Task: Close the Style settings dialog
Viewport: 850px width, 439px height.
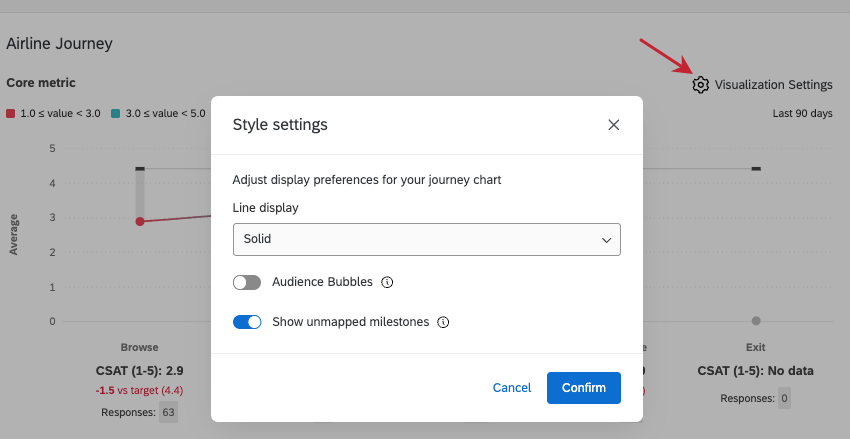Action: [614, 125]
